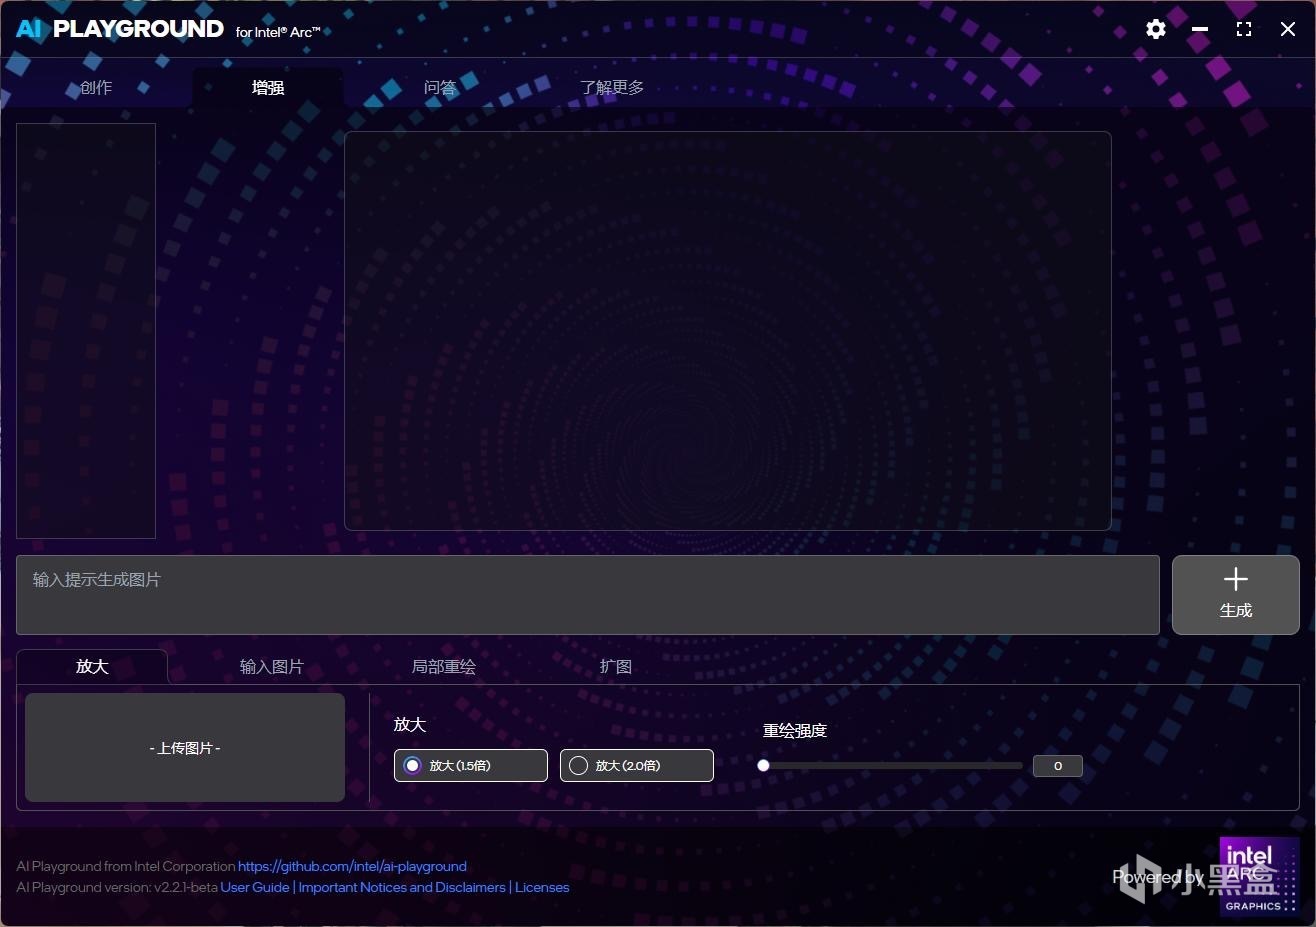Select the 放大 (2.0倍) radio option

637,765
